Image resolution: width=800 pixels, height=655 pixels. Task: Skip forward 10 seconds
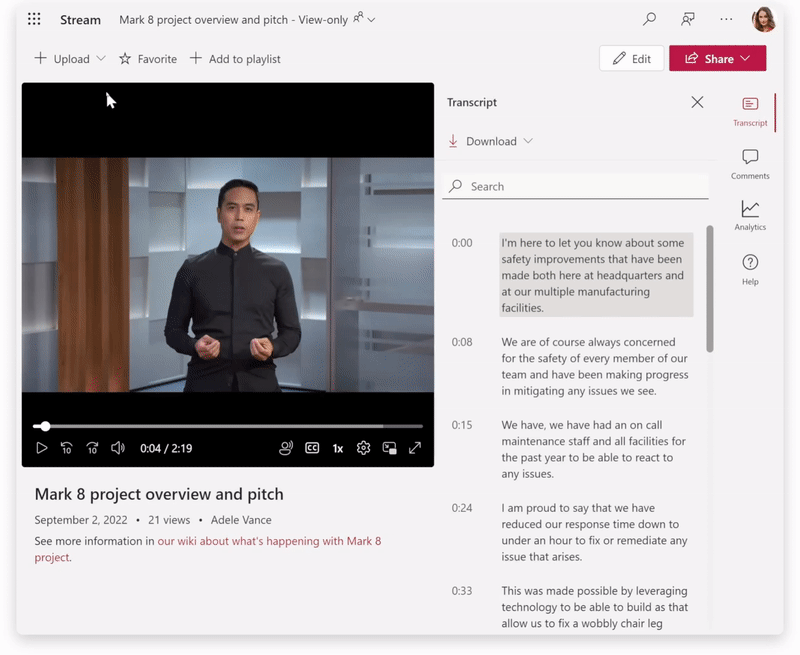point(92,448)
